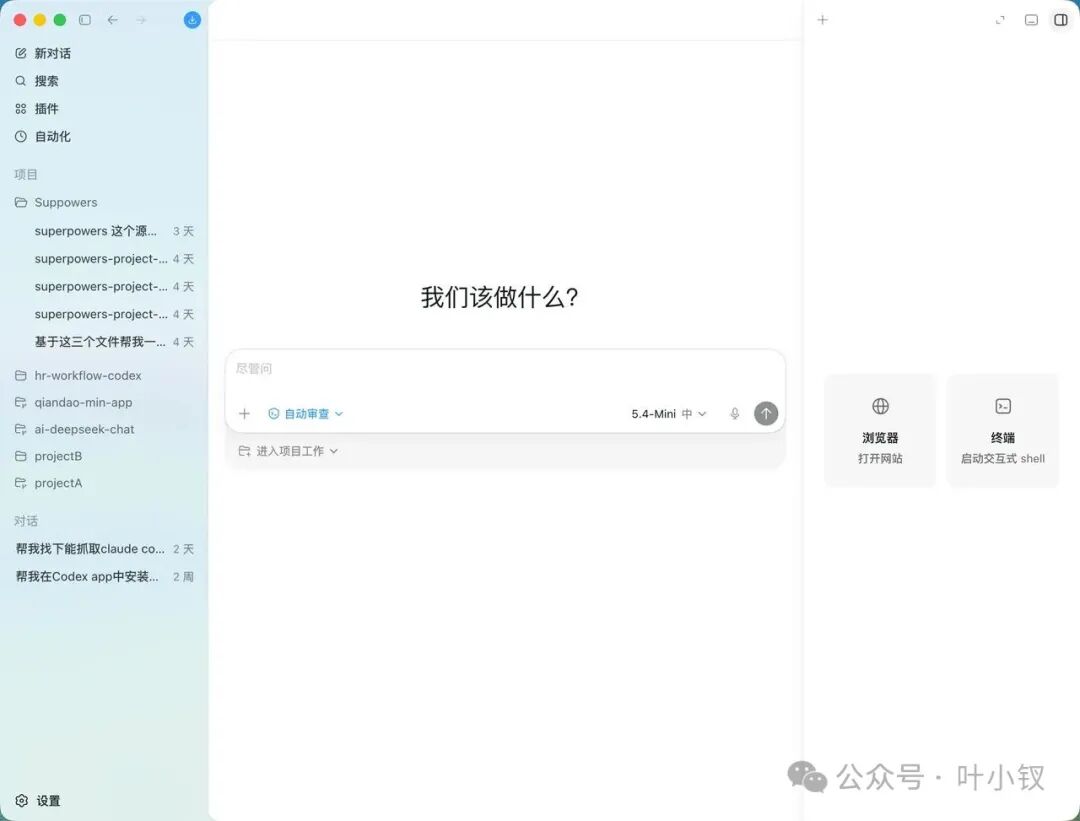Open projectB folder
1080x821 pixels.
[x=48, y=456]
